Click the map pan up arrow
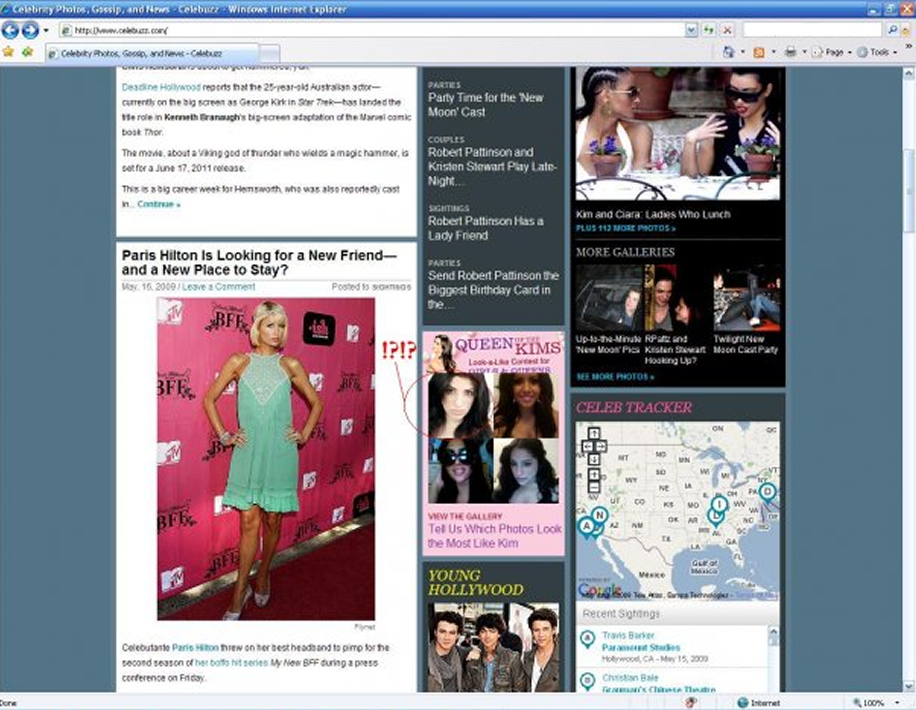916x710 pixels. pos(594,433)
